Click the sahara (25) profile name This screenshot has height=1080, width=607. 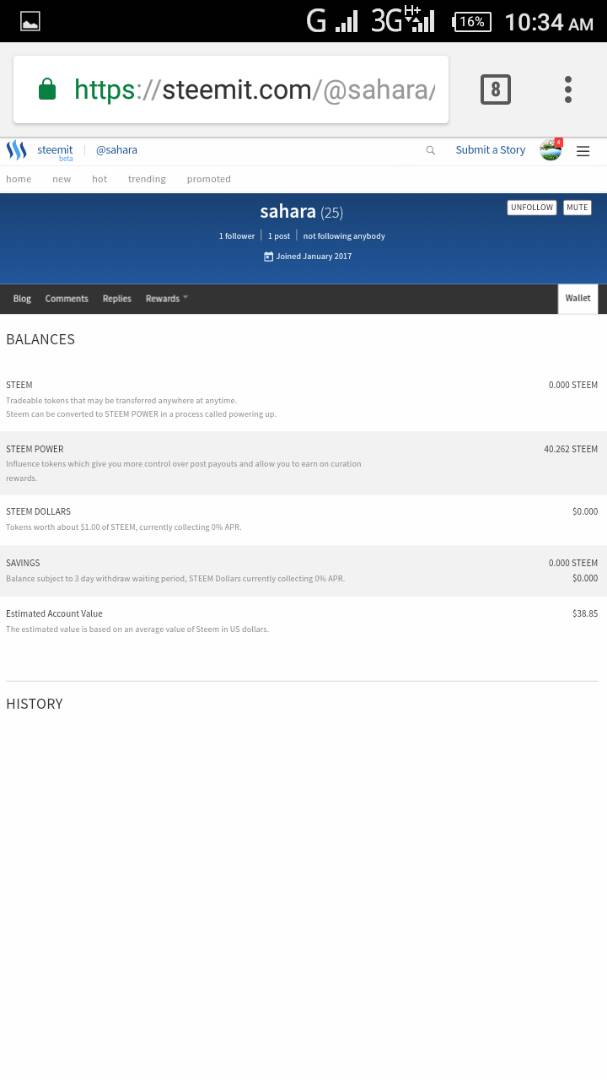(301, 211)
